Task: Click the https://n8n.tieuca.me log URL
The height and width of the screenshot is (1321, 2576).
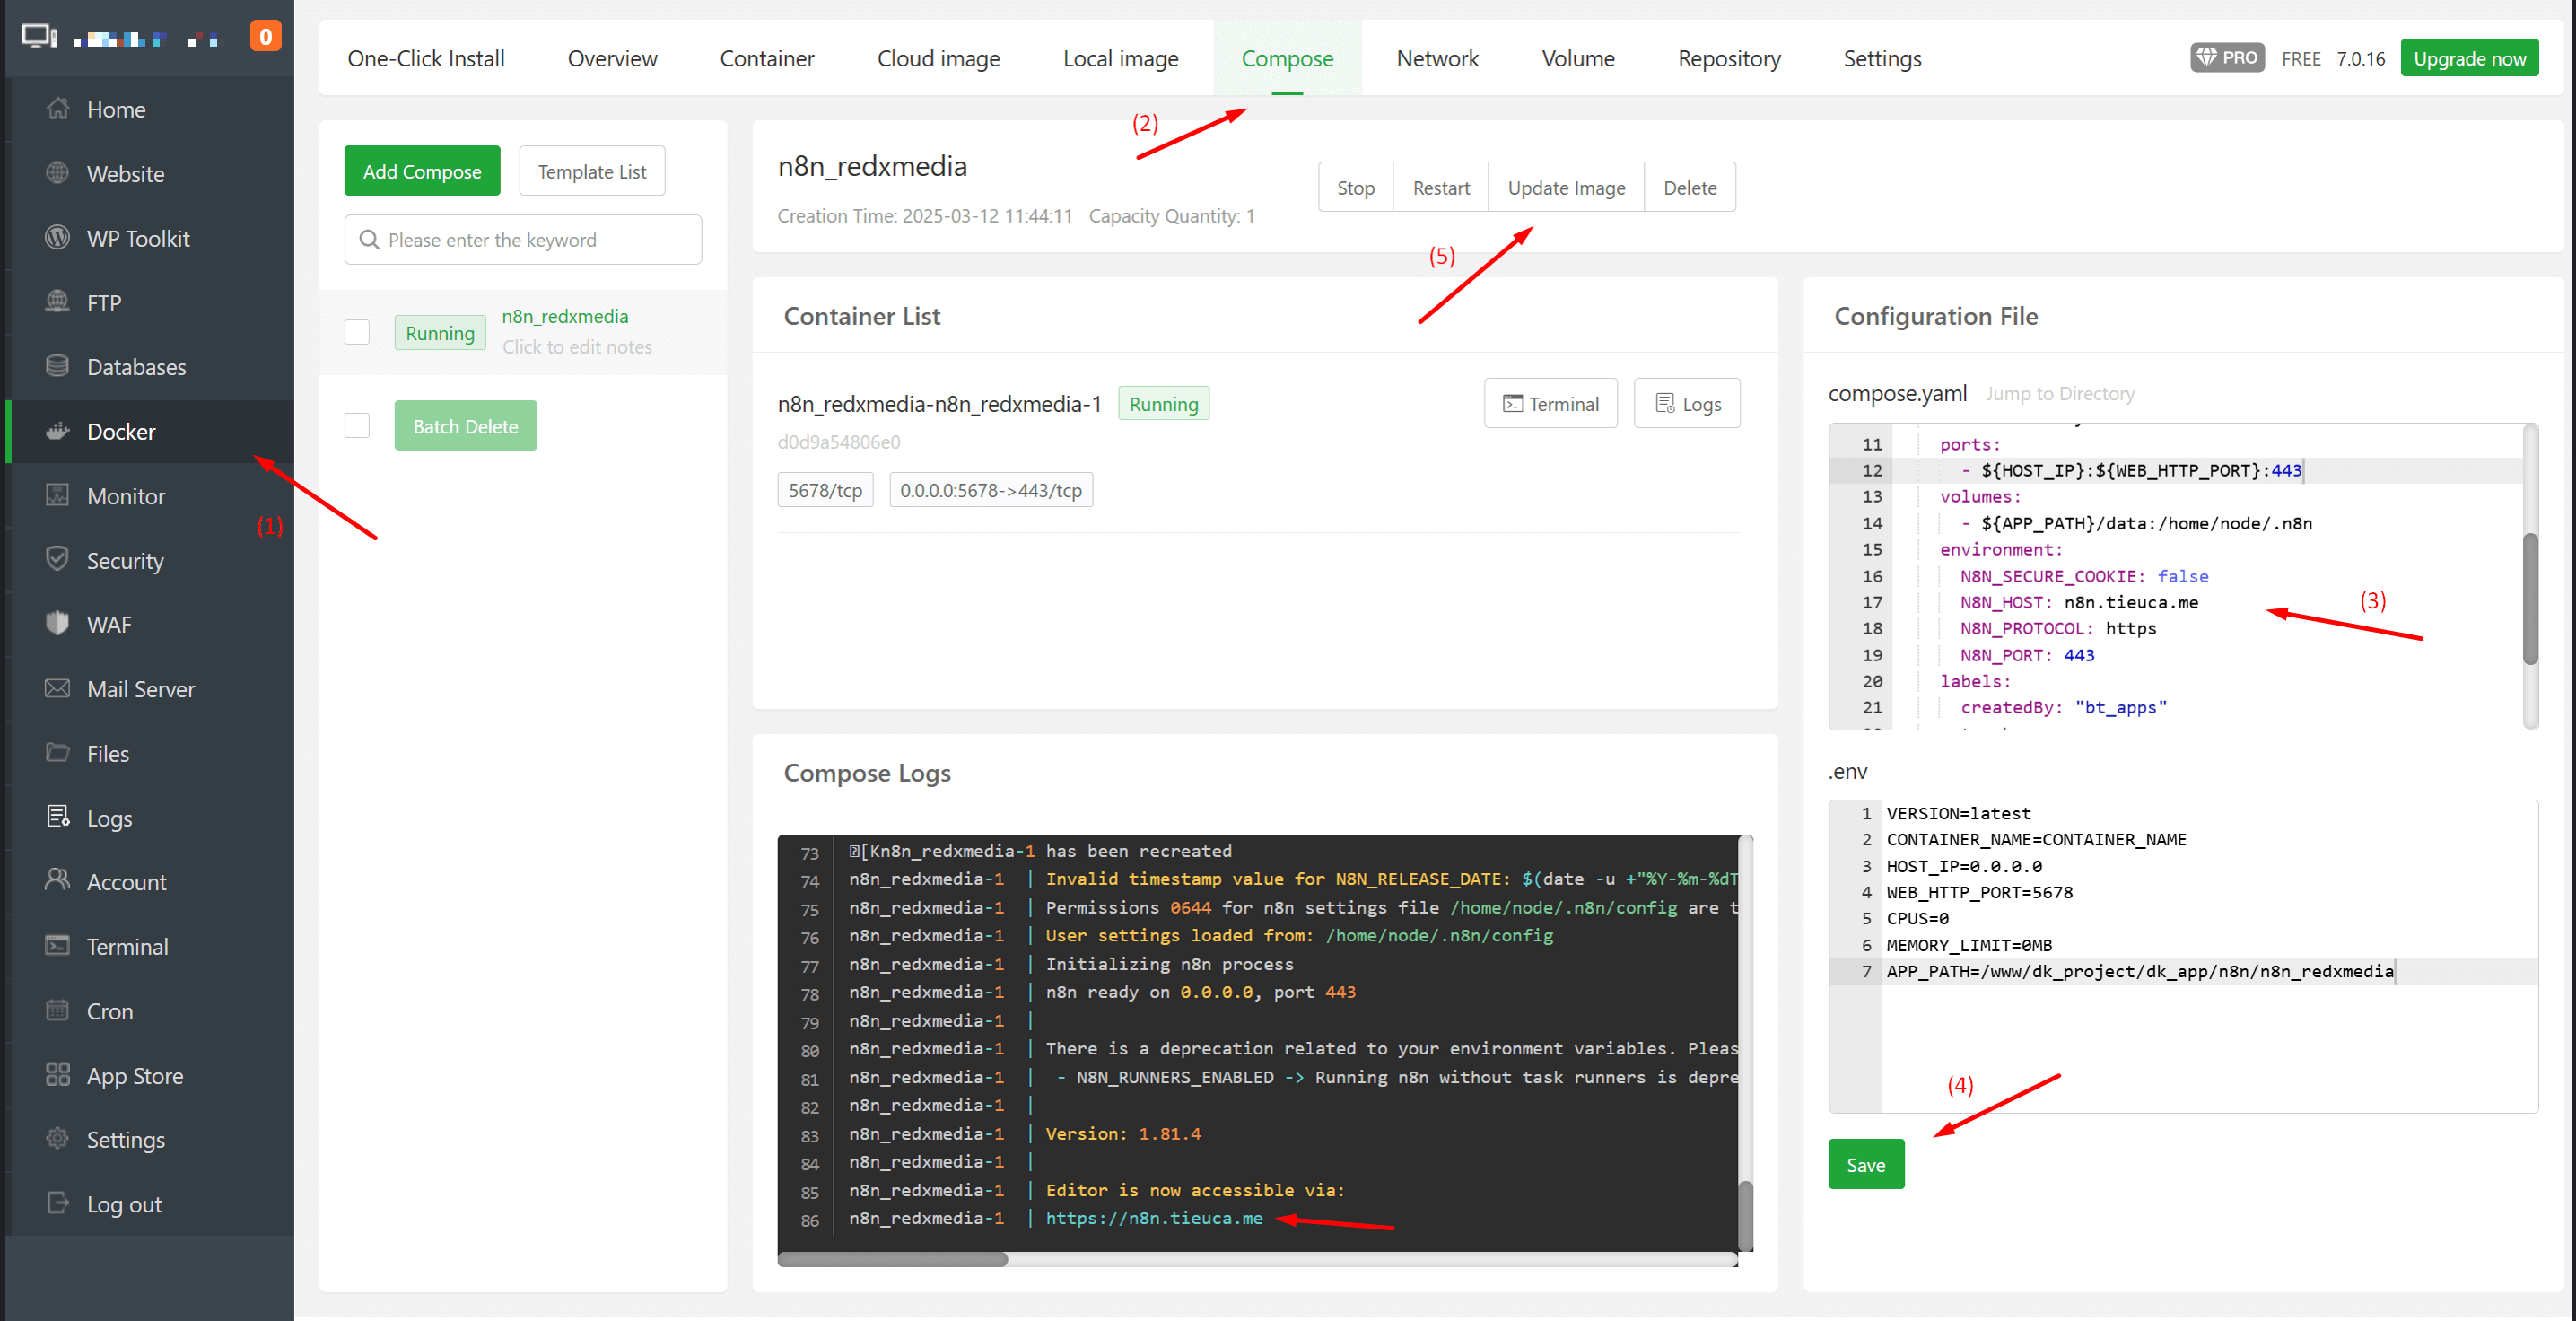Action: 1154,1218
